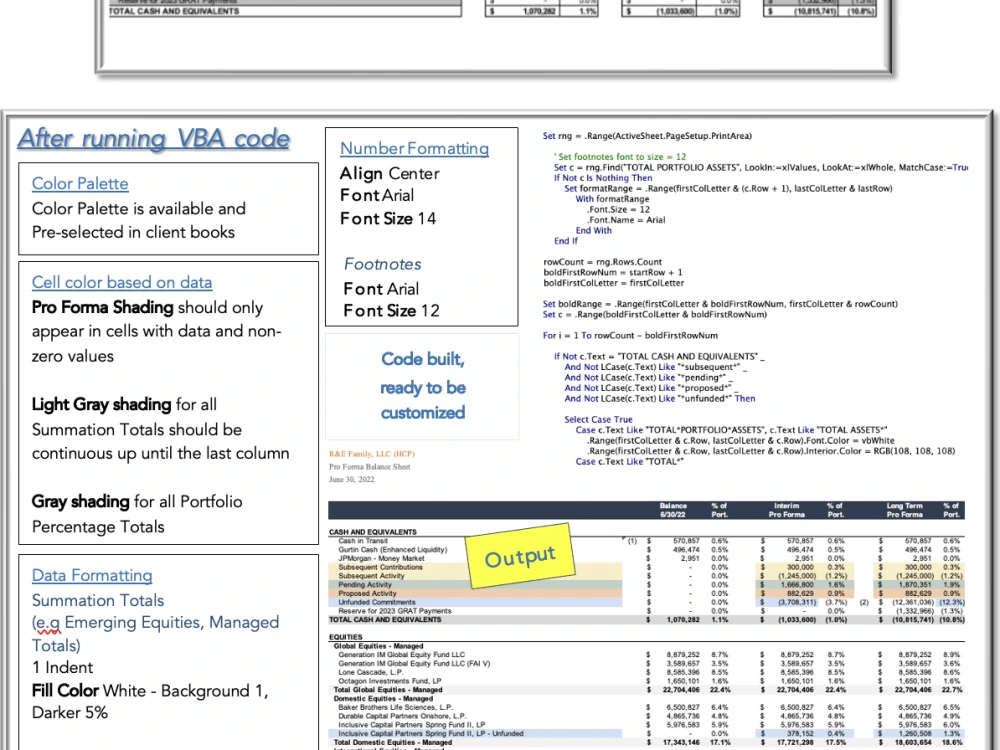This screenshot has width=1000, height=750.
Task: Select the "Data Formatting" underlined heading
Action: [92, 575]
